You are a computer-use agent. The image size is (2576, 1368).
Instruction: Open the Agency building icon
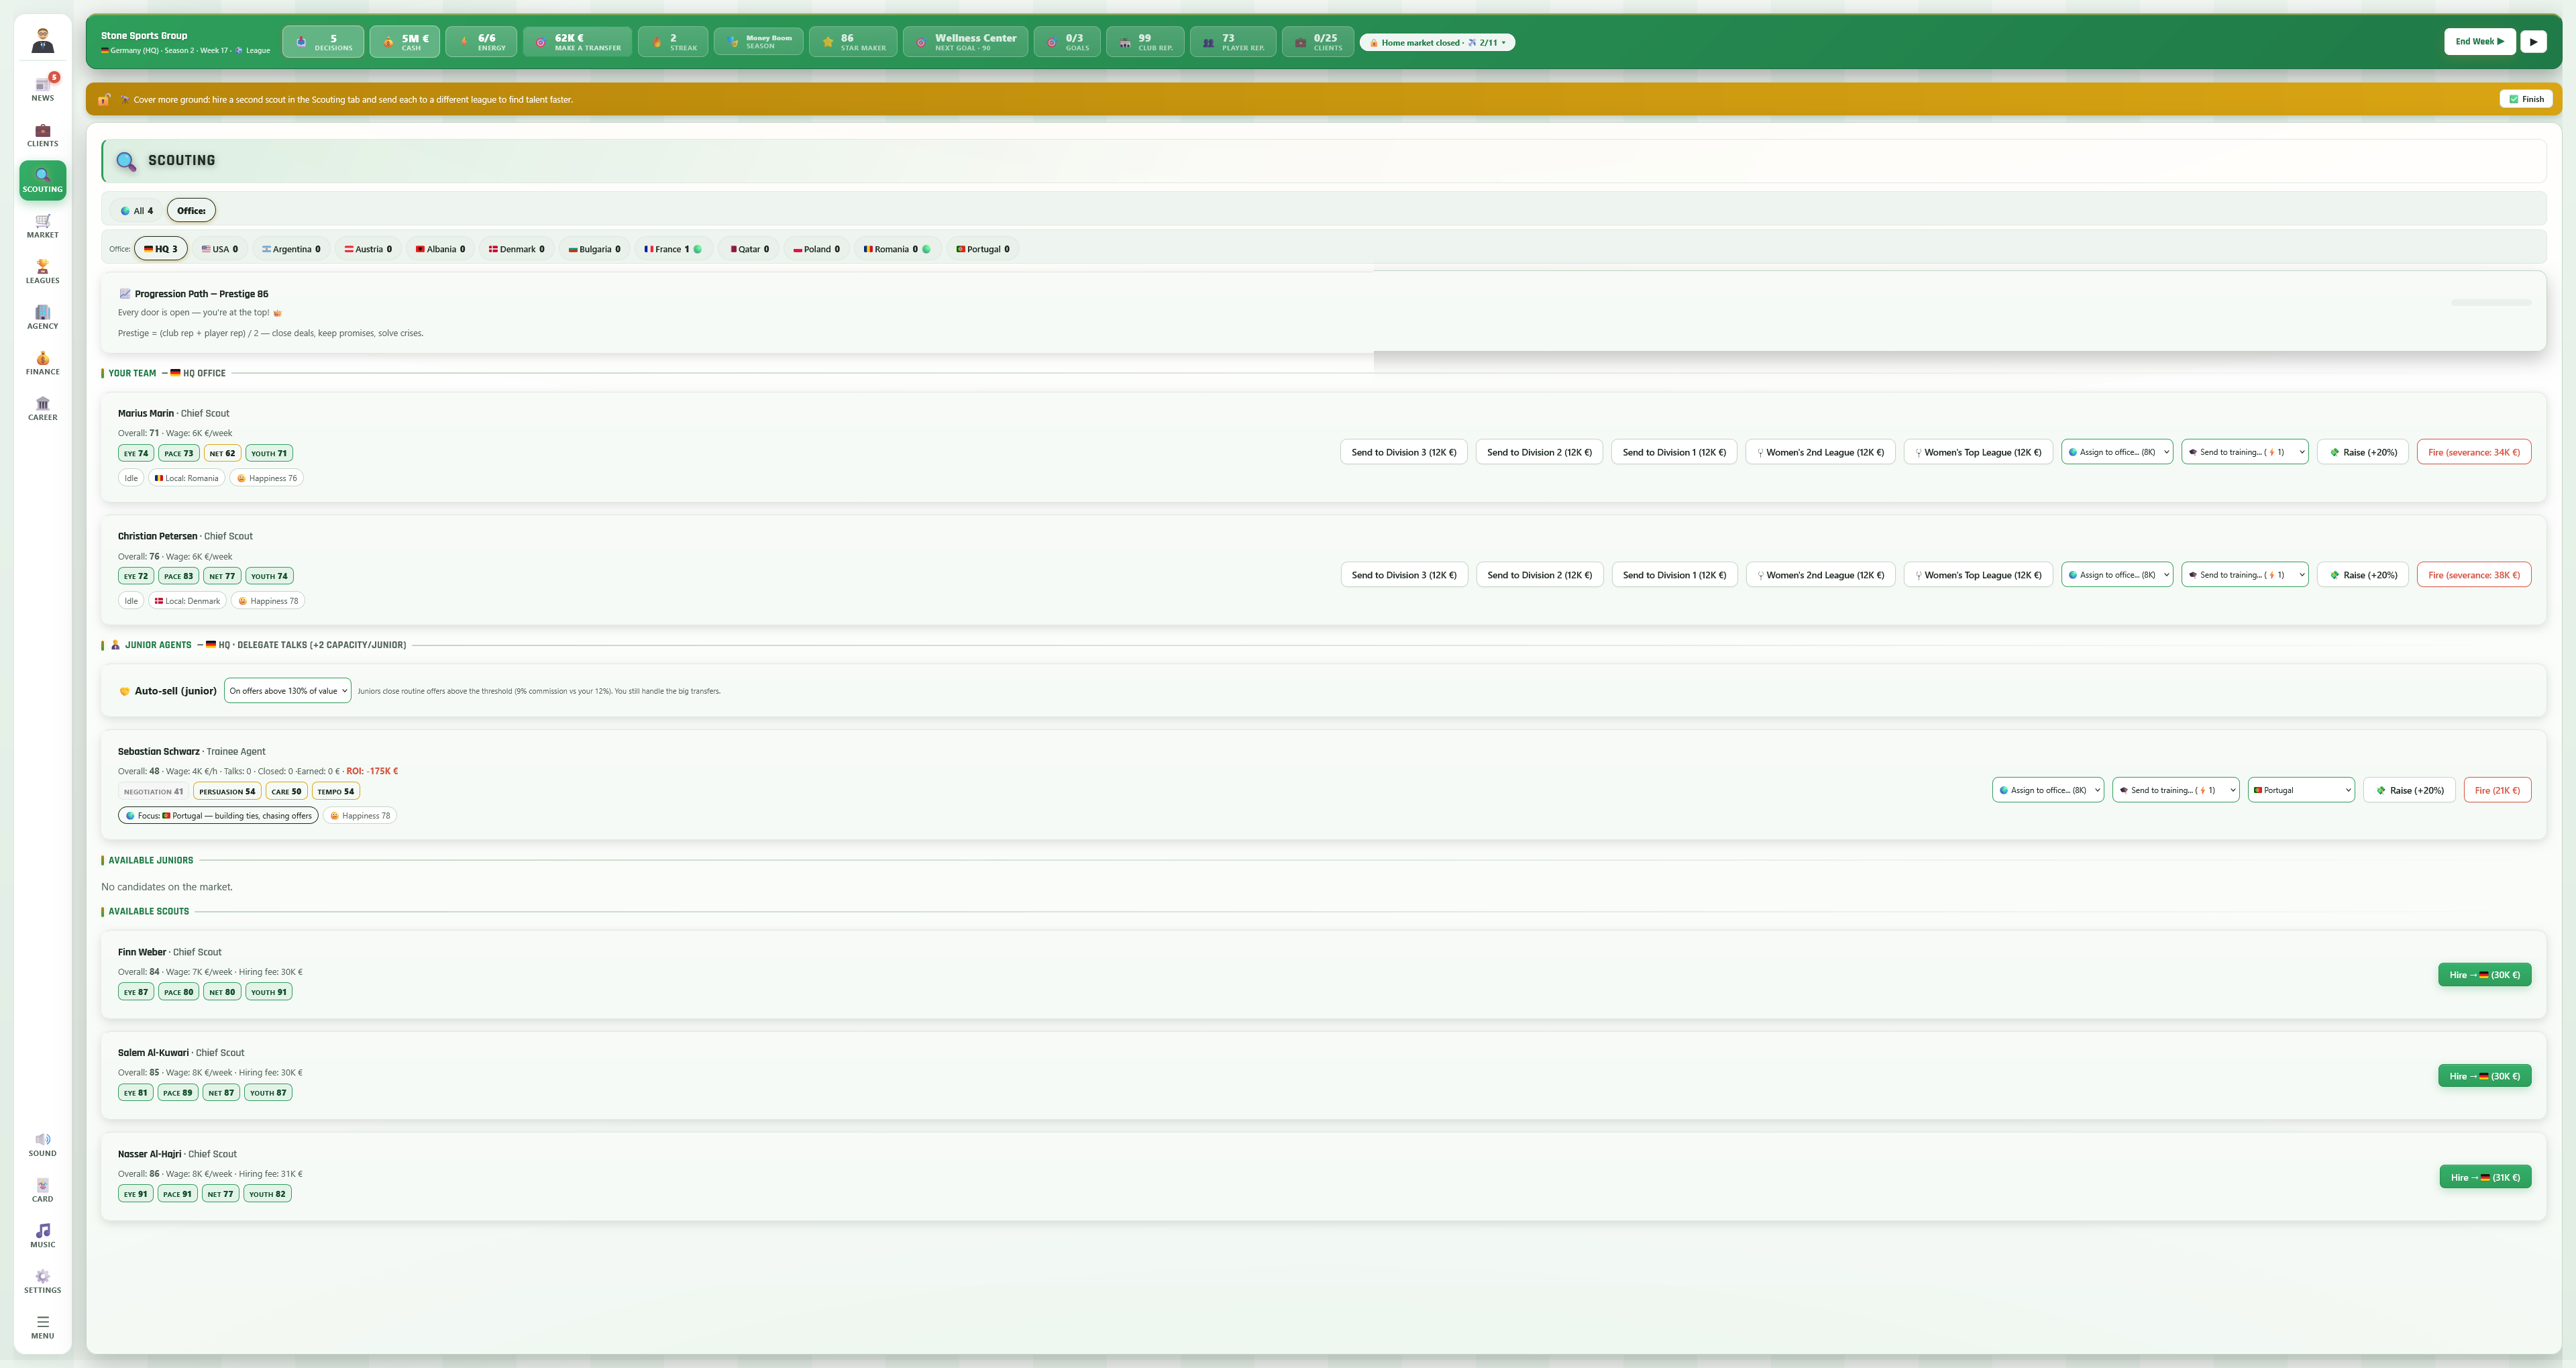[x=42, y=317]
